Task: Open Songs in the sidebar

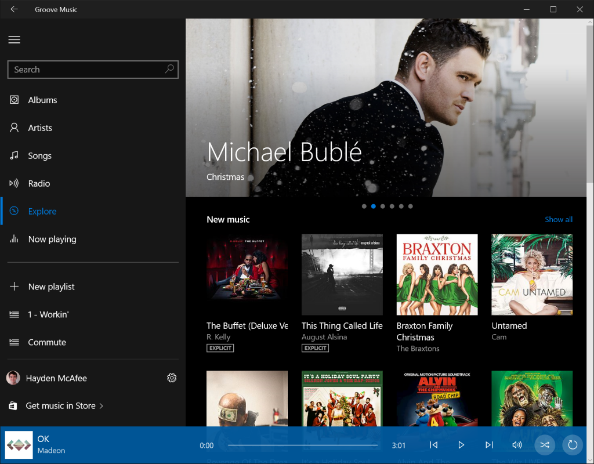Action: click(93, 156)
